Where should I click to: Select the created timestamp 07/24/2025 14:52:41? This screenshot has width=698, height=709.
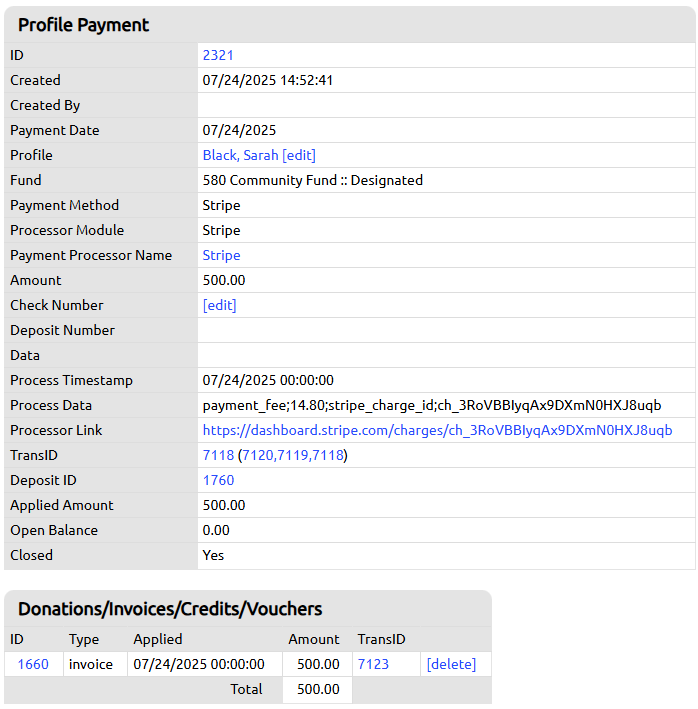point(268,80)
